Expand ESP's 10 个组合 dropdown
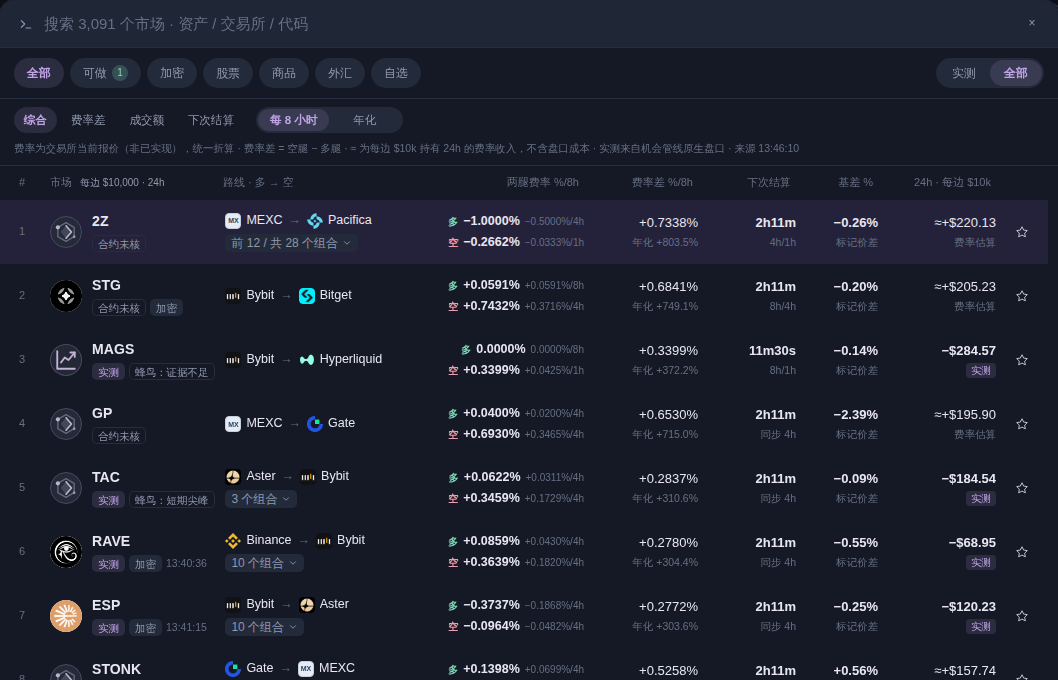This screenshot has width=1058, height=680. (x=264, y=627)
